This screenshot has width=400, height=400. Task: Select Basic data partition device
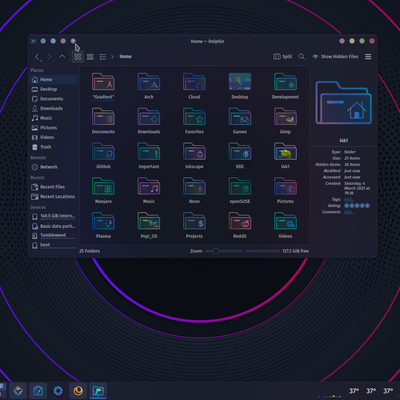click(53, 226)
